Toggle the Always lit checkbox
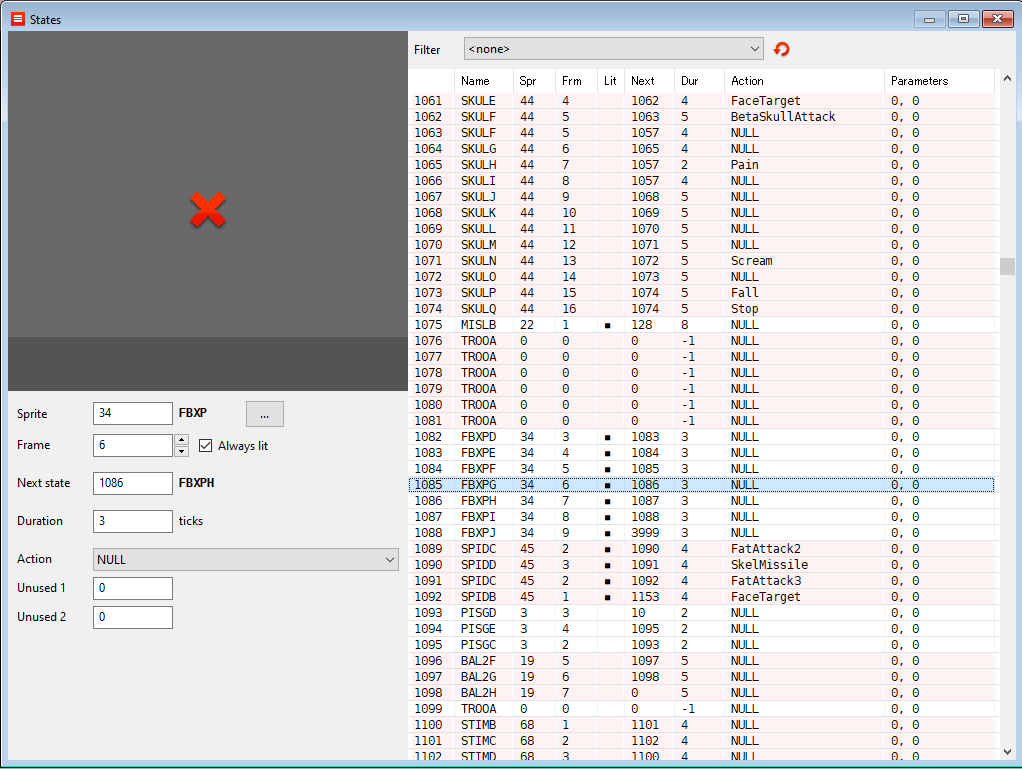Screen dimensions: 1022x769 205,446
